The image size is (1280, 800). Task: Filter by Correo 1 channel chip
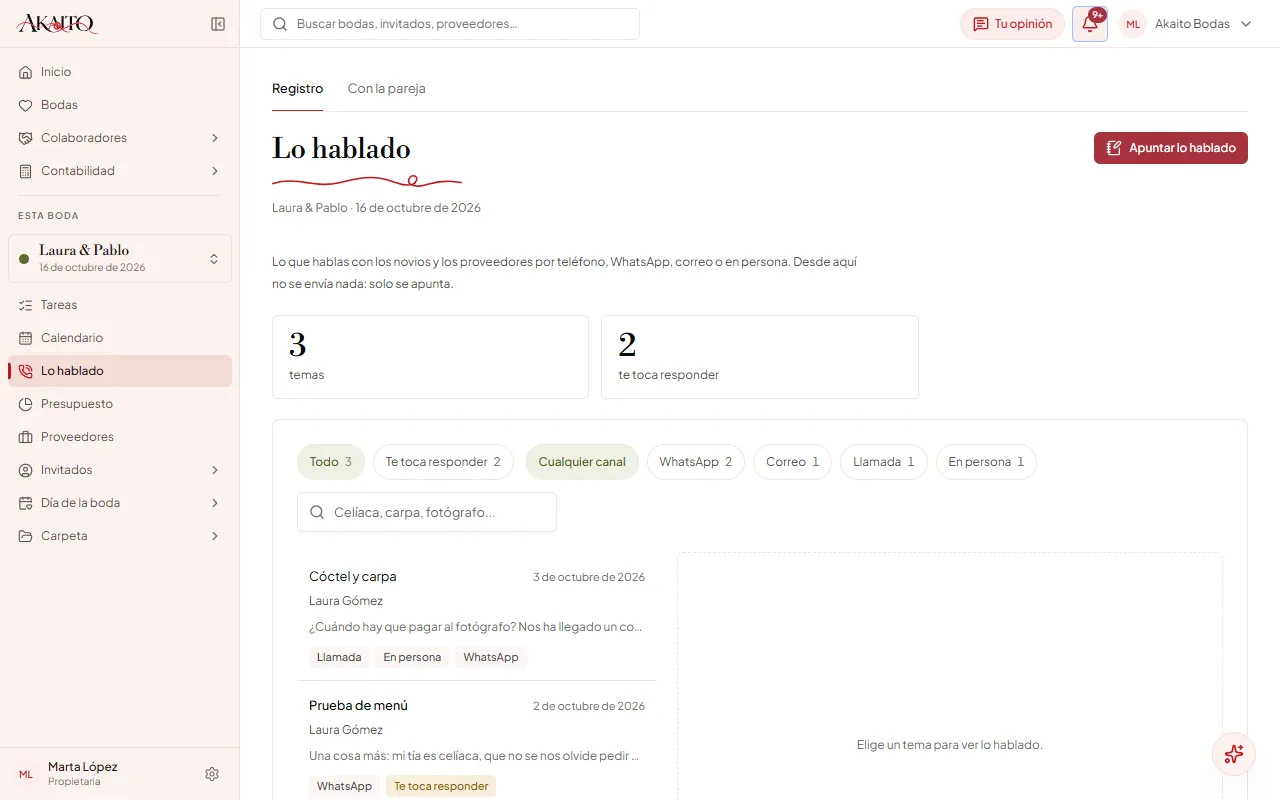click(x=792, y=462)
